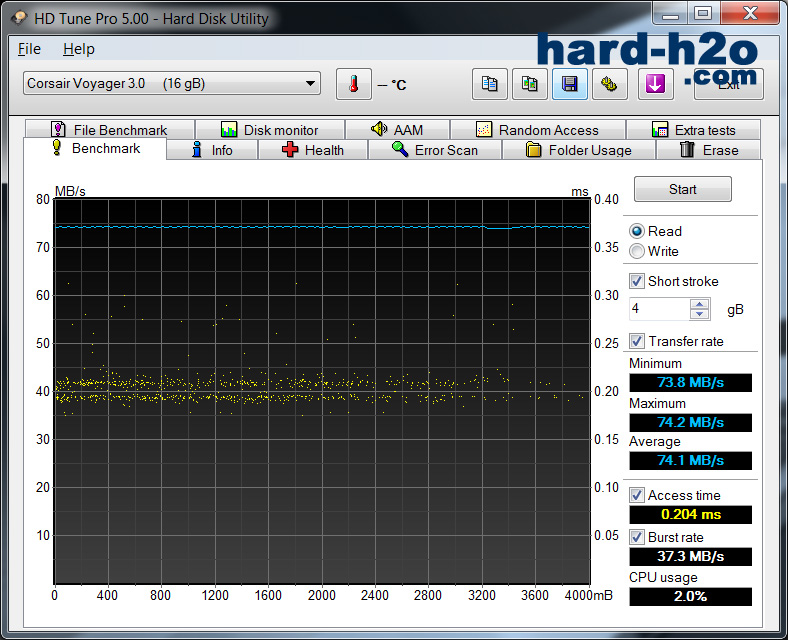Click the copy text to clipboard icon
This screenshot has width=788, height=640.
(489, 84)
